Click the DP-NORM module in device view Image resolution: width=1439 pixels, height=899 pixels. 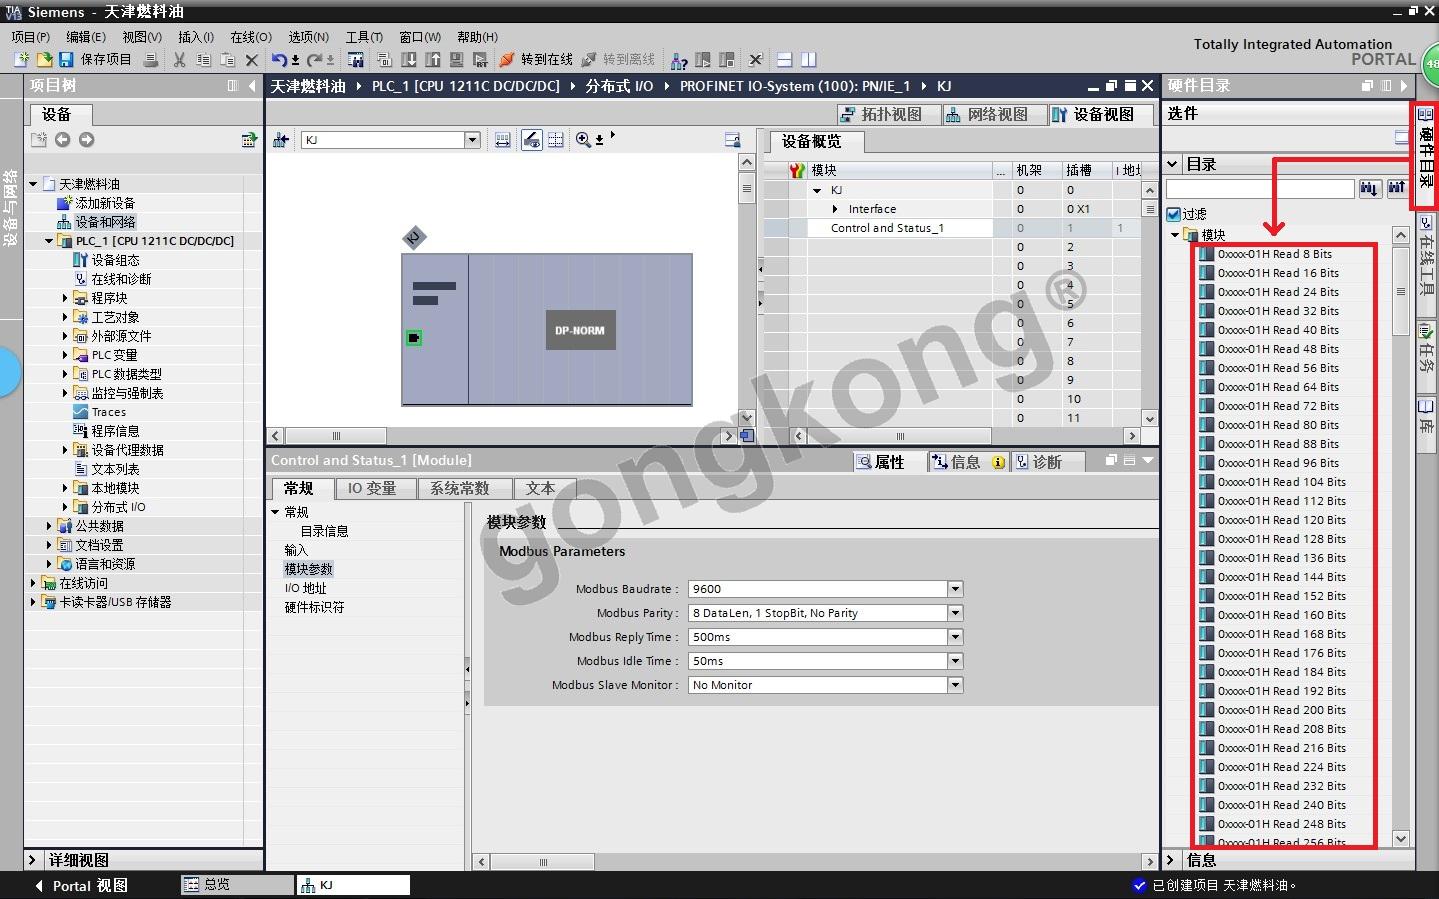coord(580,330)
